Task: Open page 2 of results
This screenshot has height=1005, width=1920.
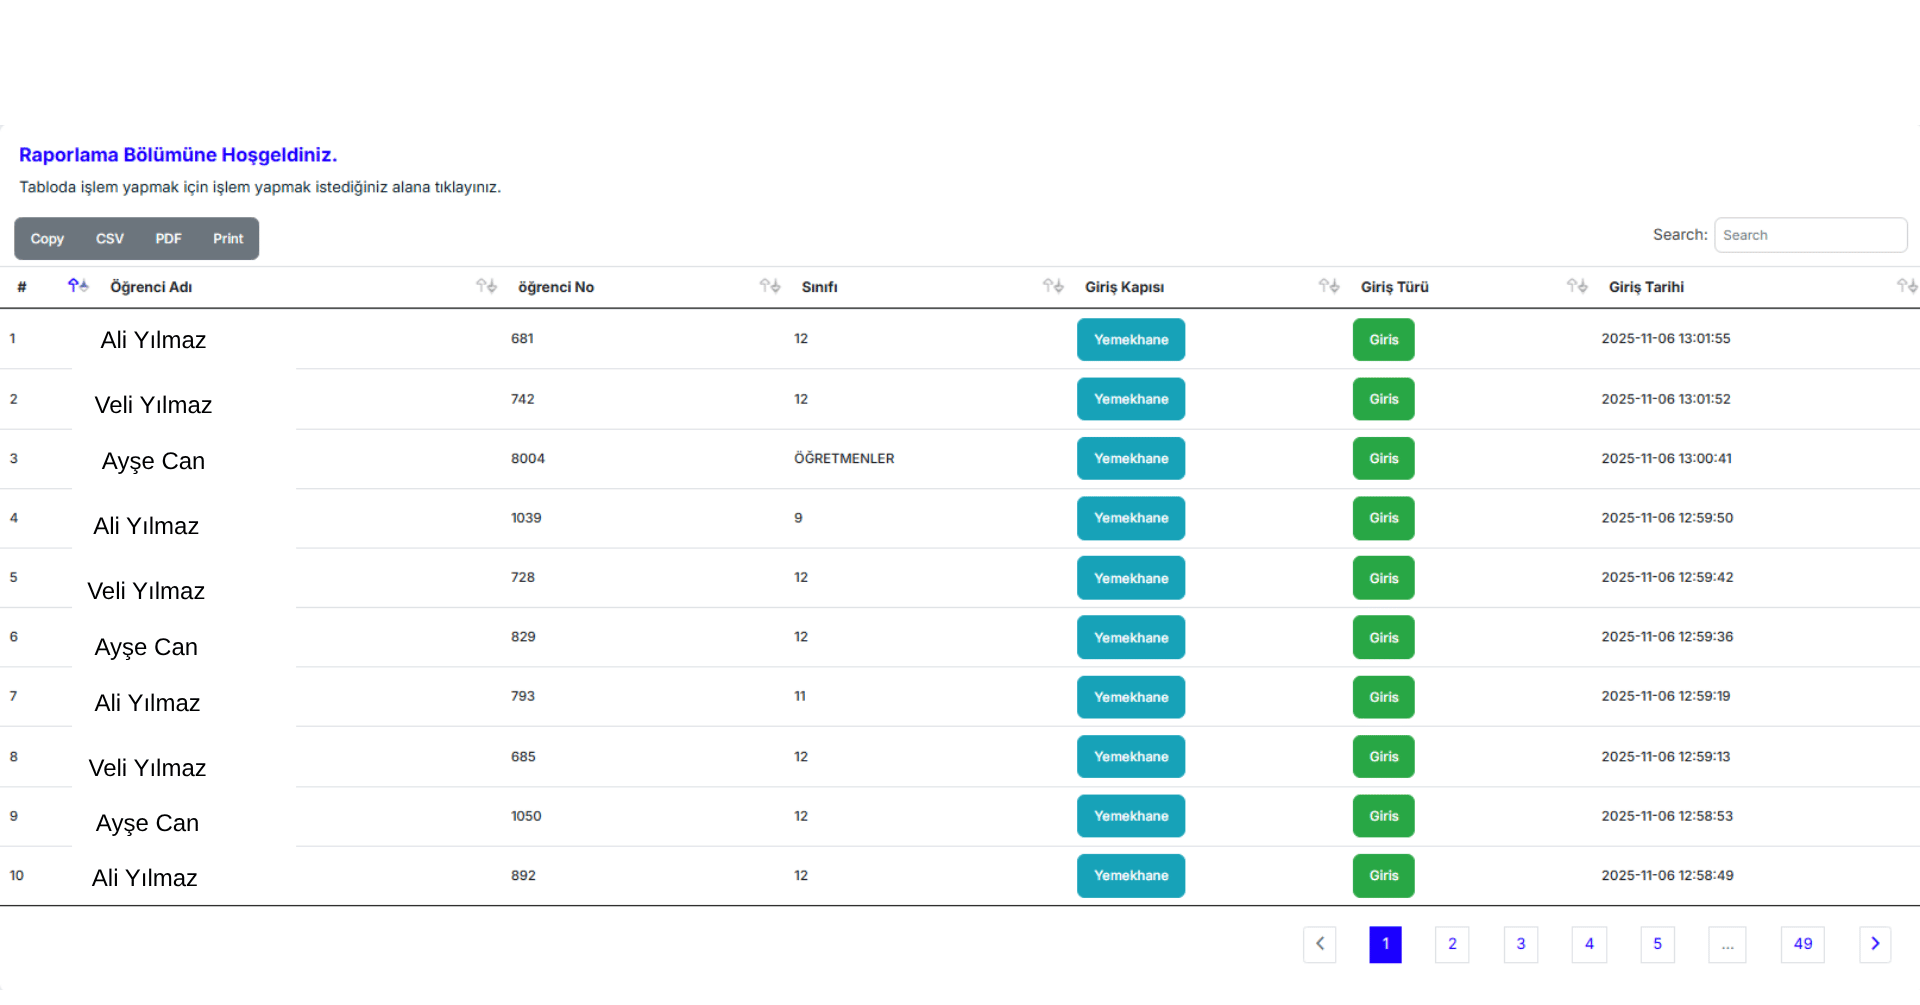Action: click(x=1452, y=944)
